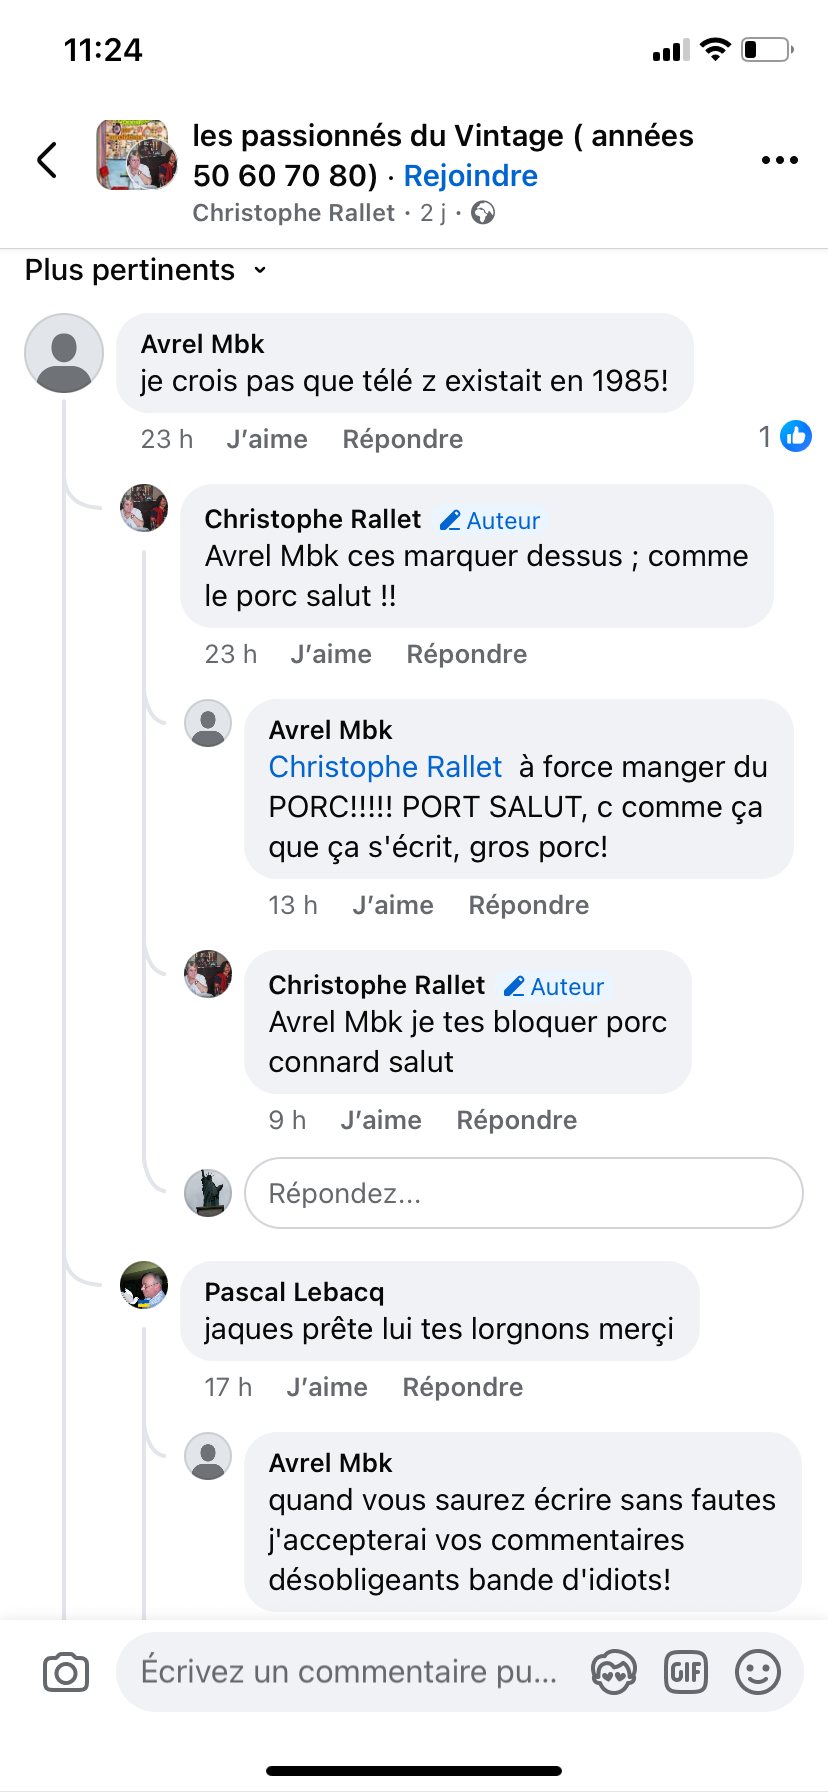Image resolution: width=828 pixels, height=1792 pixels.
Task: Tap the blue like reaction icon
Action: coord(796,436)
